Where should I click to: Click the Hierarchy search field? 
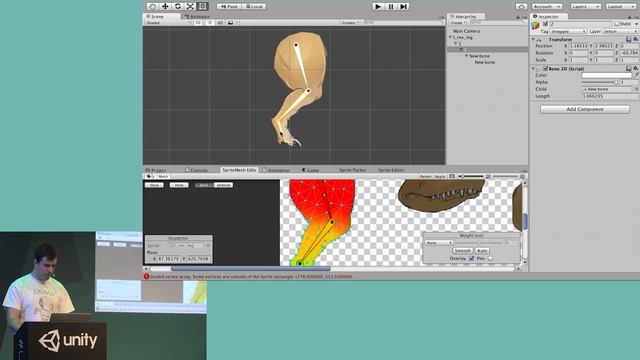[497, 23]
